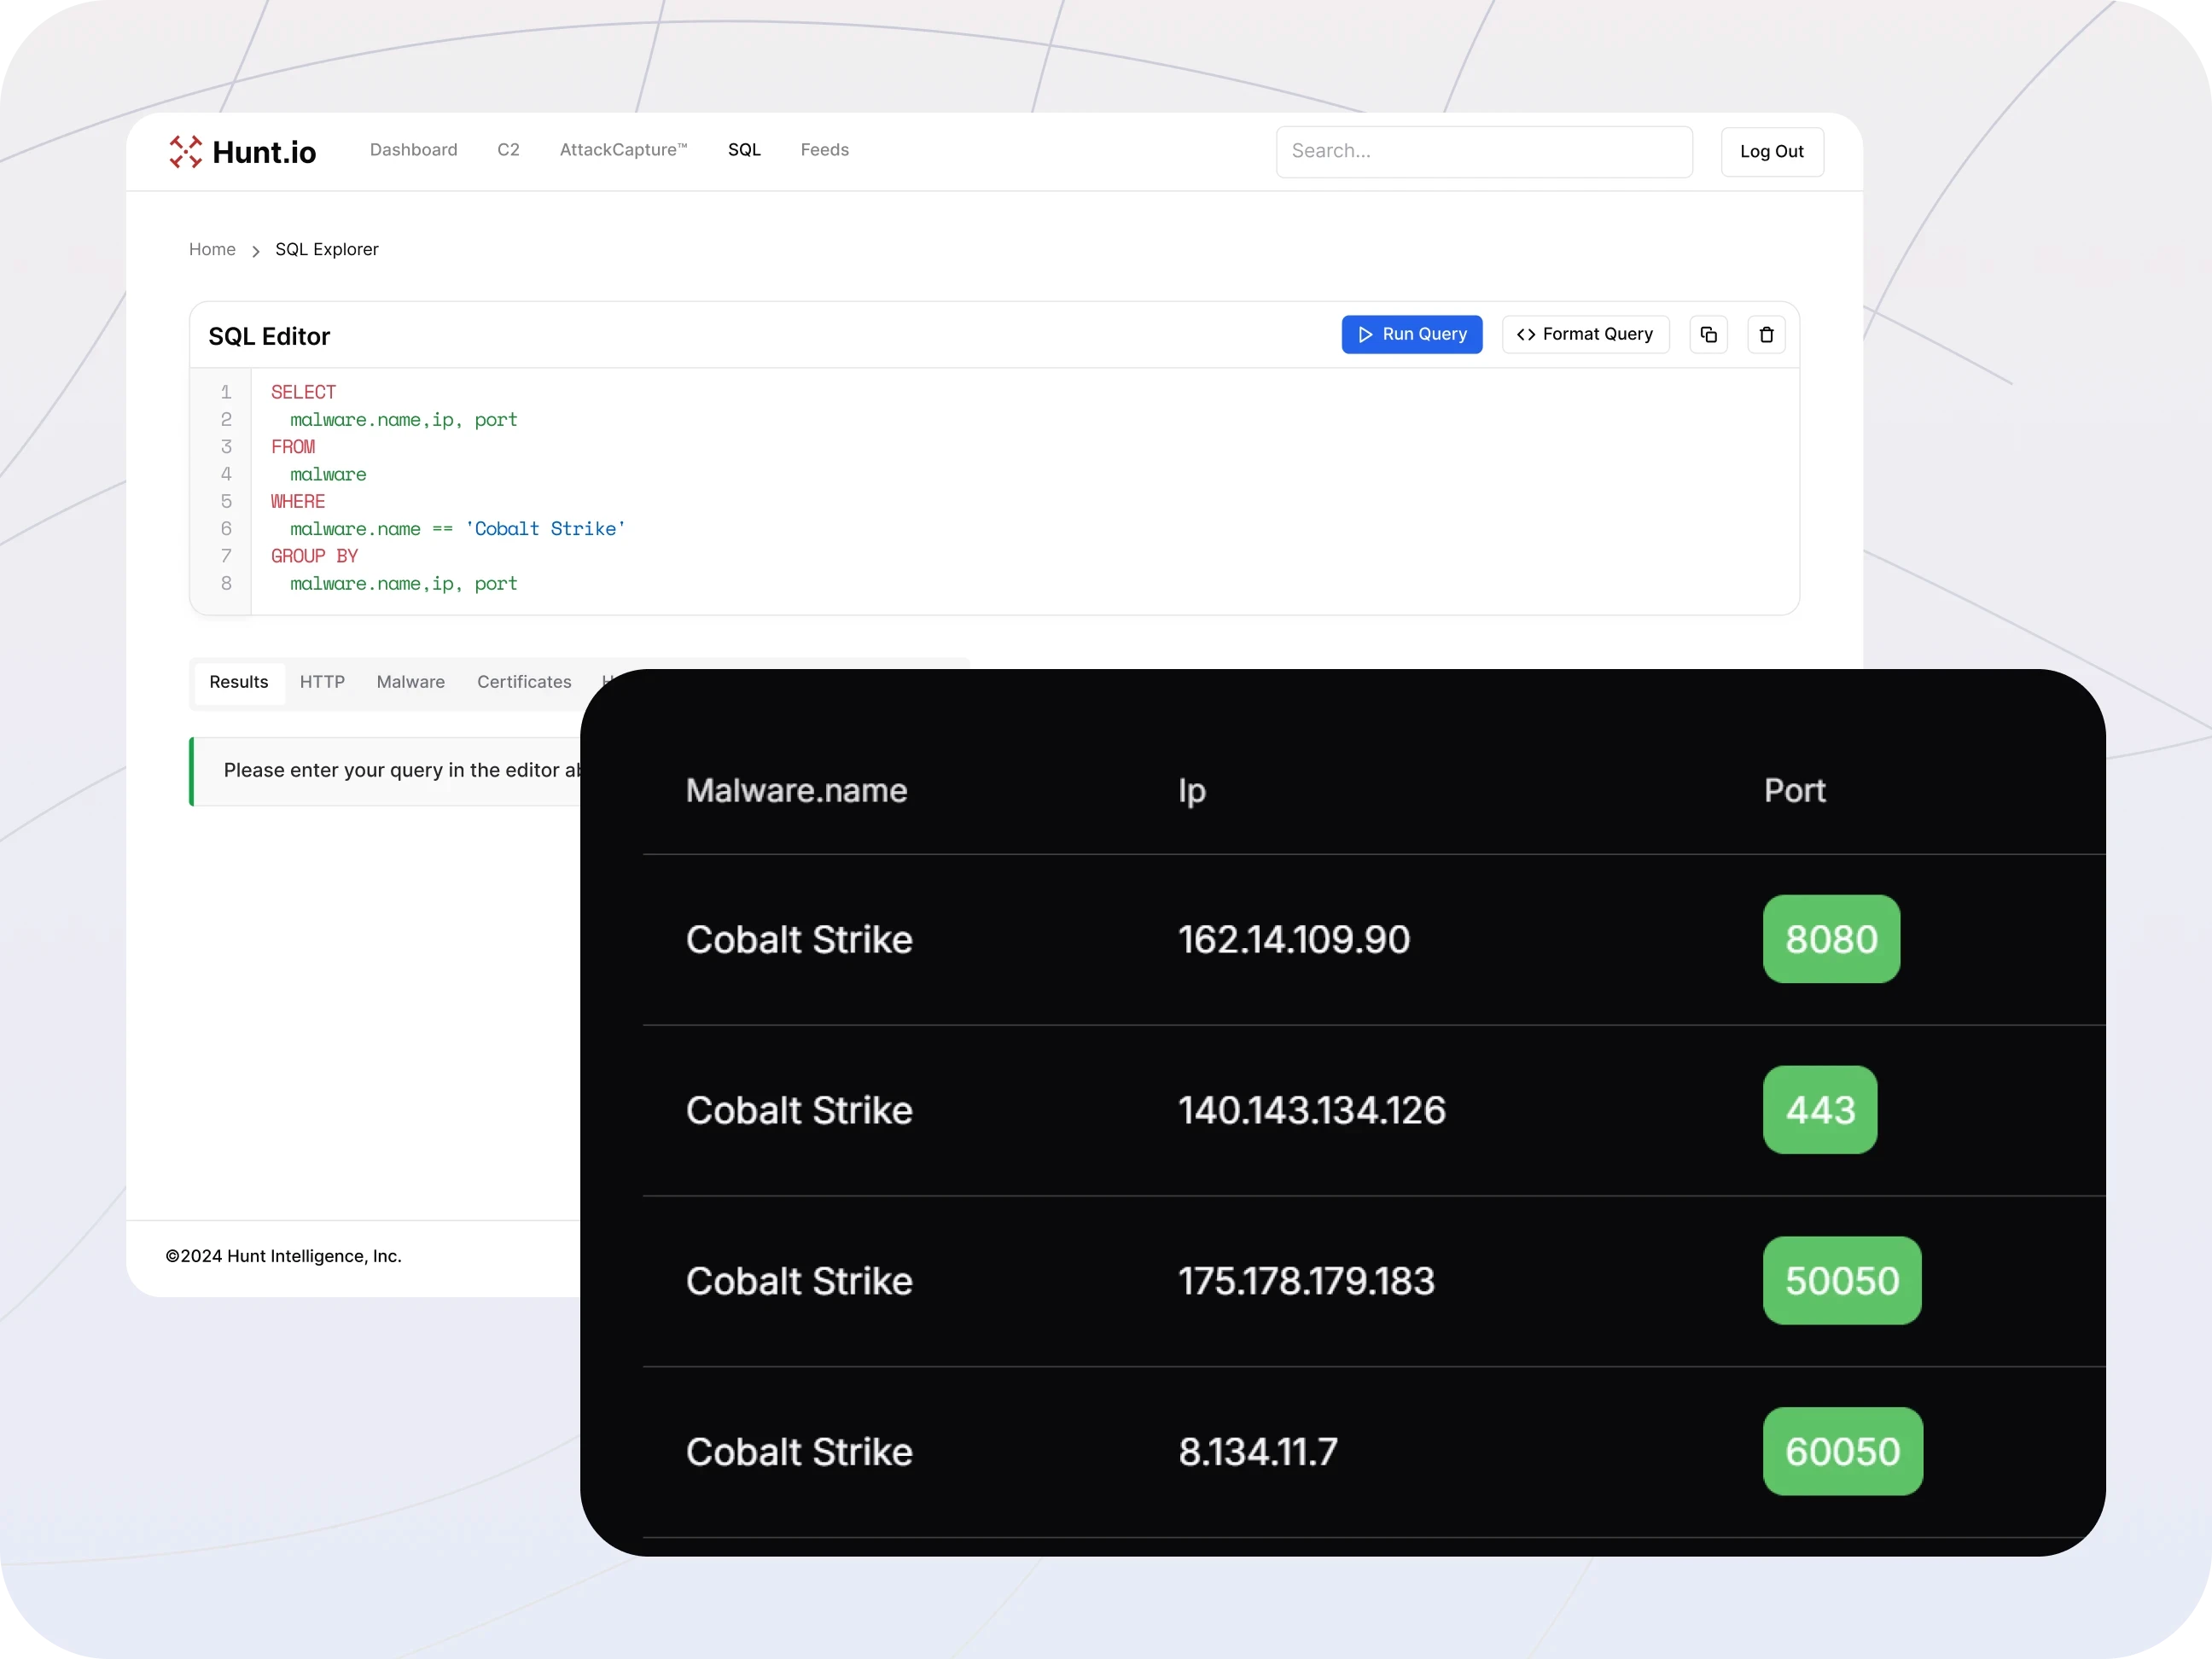
Task: Switch to the HTTP results tab
Action: point(323,681)
